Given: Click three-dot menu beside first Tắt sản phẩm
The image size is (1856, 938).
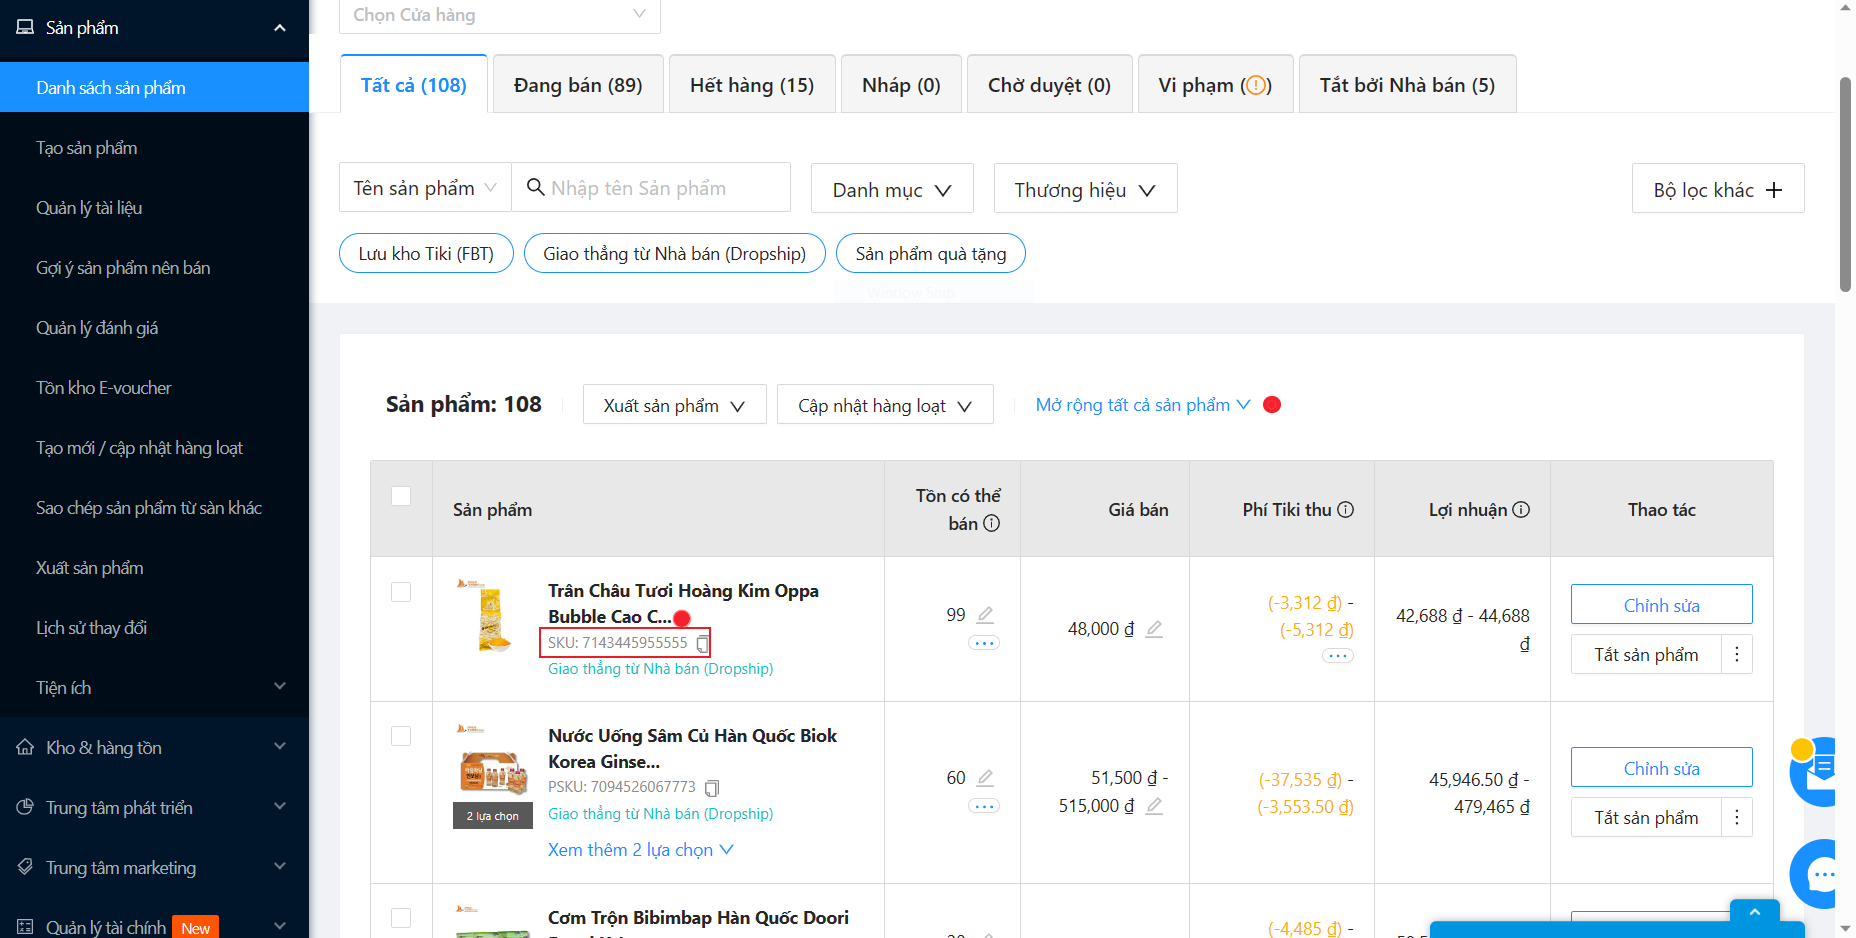Looking at the screenshot, I should point(1737,654).
